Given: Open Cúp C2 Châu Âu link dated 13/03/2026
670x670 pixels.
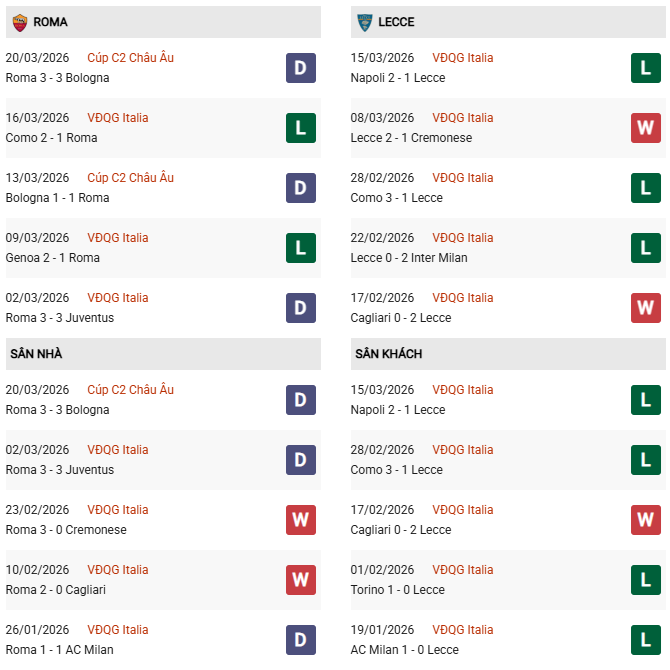Looking at the screenshot, I should [130, 178].
